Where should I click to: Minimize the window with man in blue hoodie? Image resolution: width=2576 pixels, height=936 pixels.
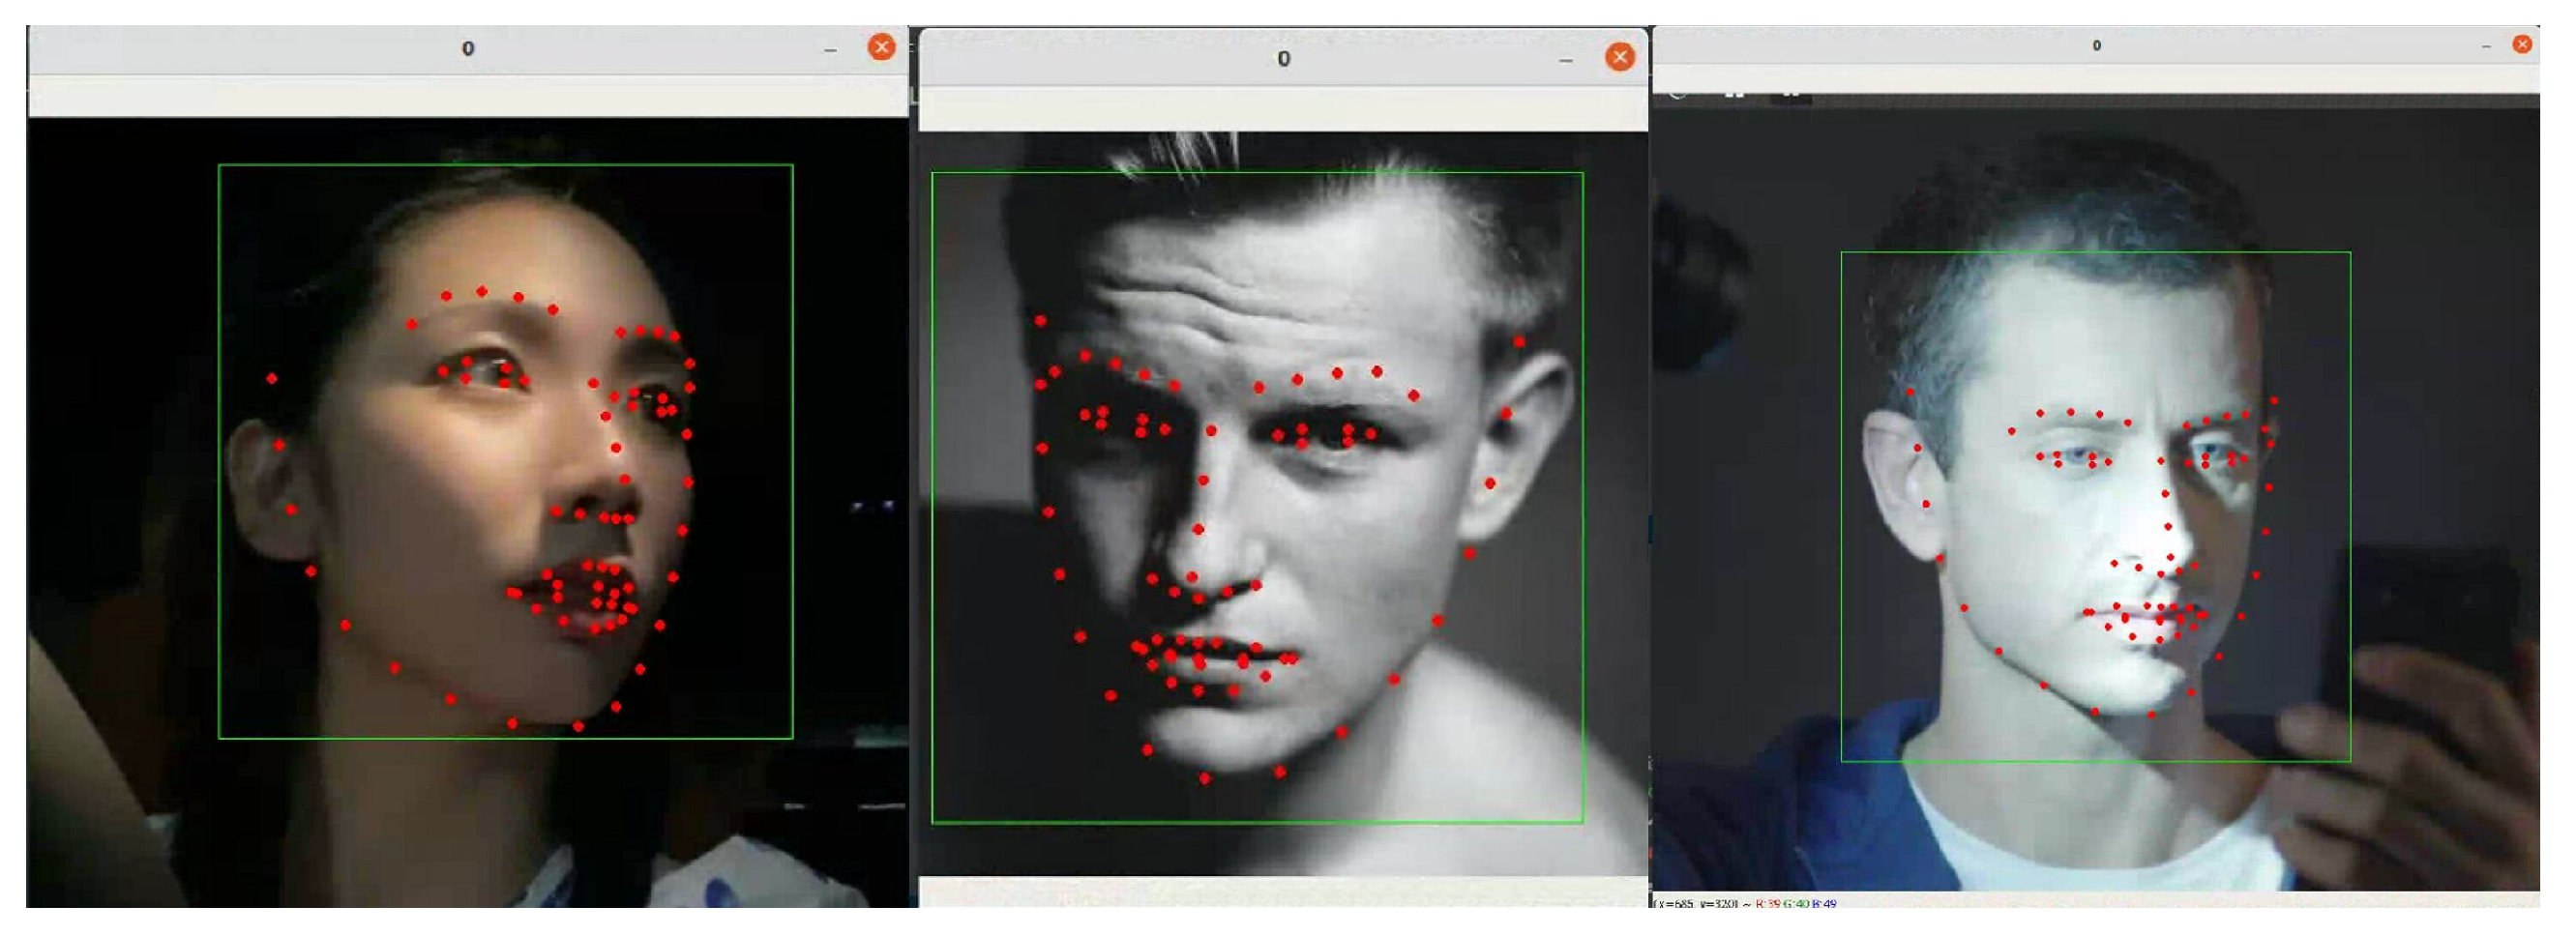click(2486, 47)
